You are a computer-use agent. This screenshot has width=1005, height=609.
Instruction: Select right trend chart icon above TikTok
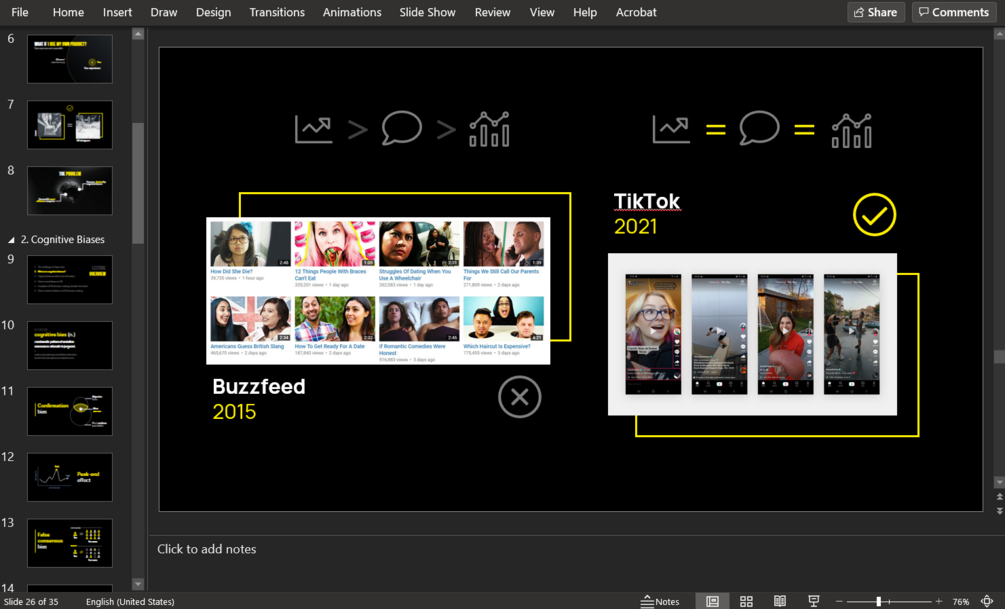670,129
